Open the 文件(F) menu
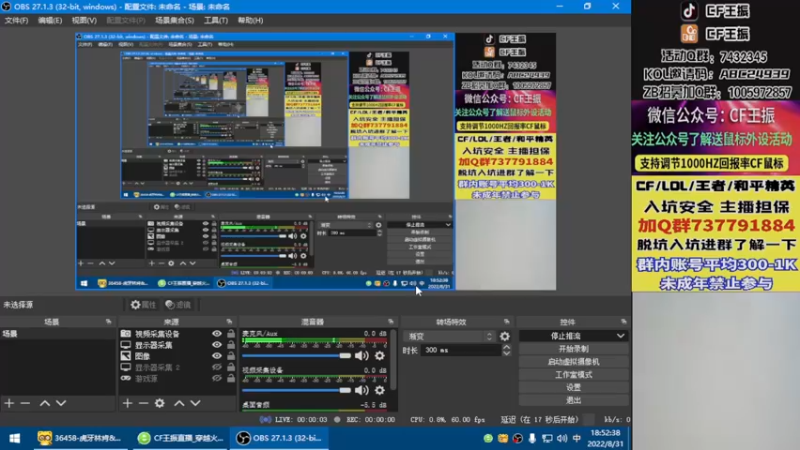The image size is (800, 450). pos(16,20)
